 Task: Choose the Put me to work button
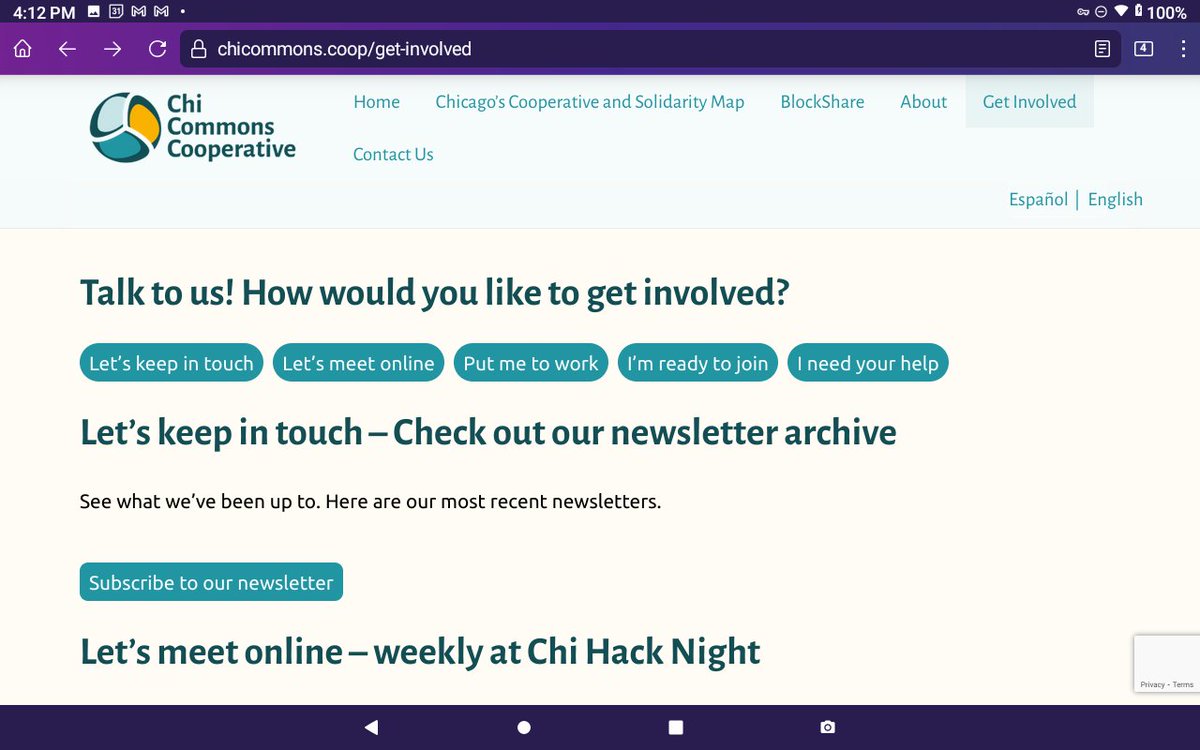coord(531,363)
